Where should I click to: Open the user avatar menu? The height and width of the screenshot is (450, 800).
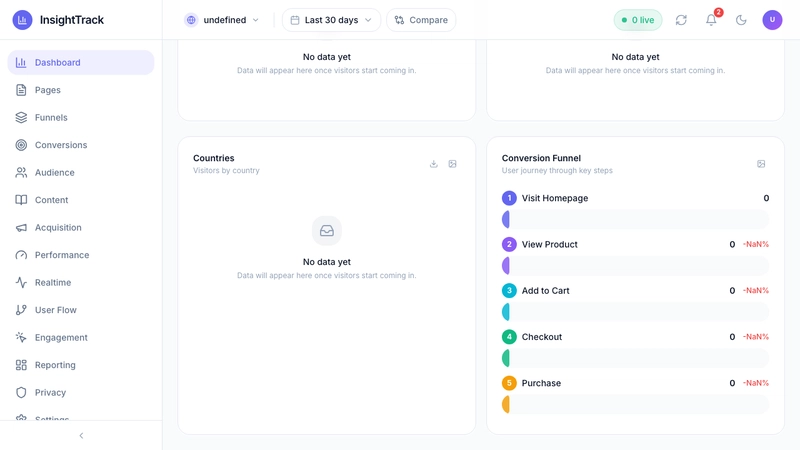point(772,20)
